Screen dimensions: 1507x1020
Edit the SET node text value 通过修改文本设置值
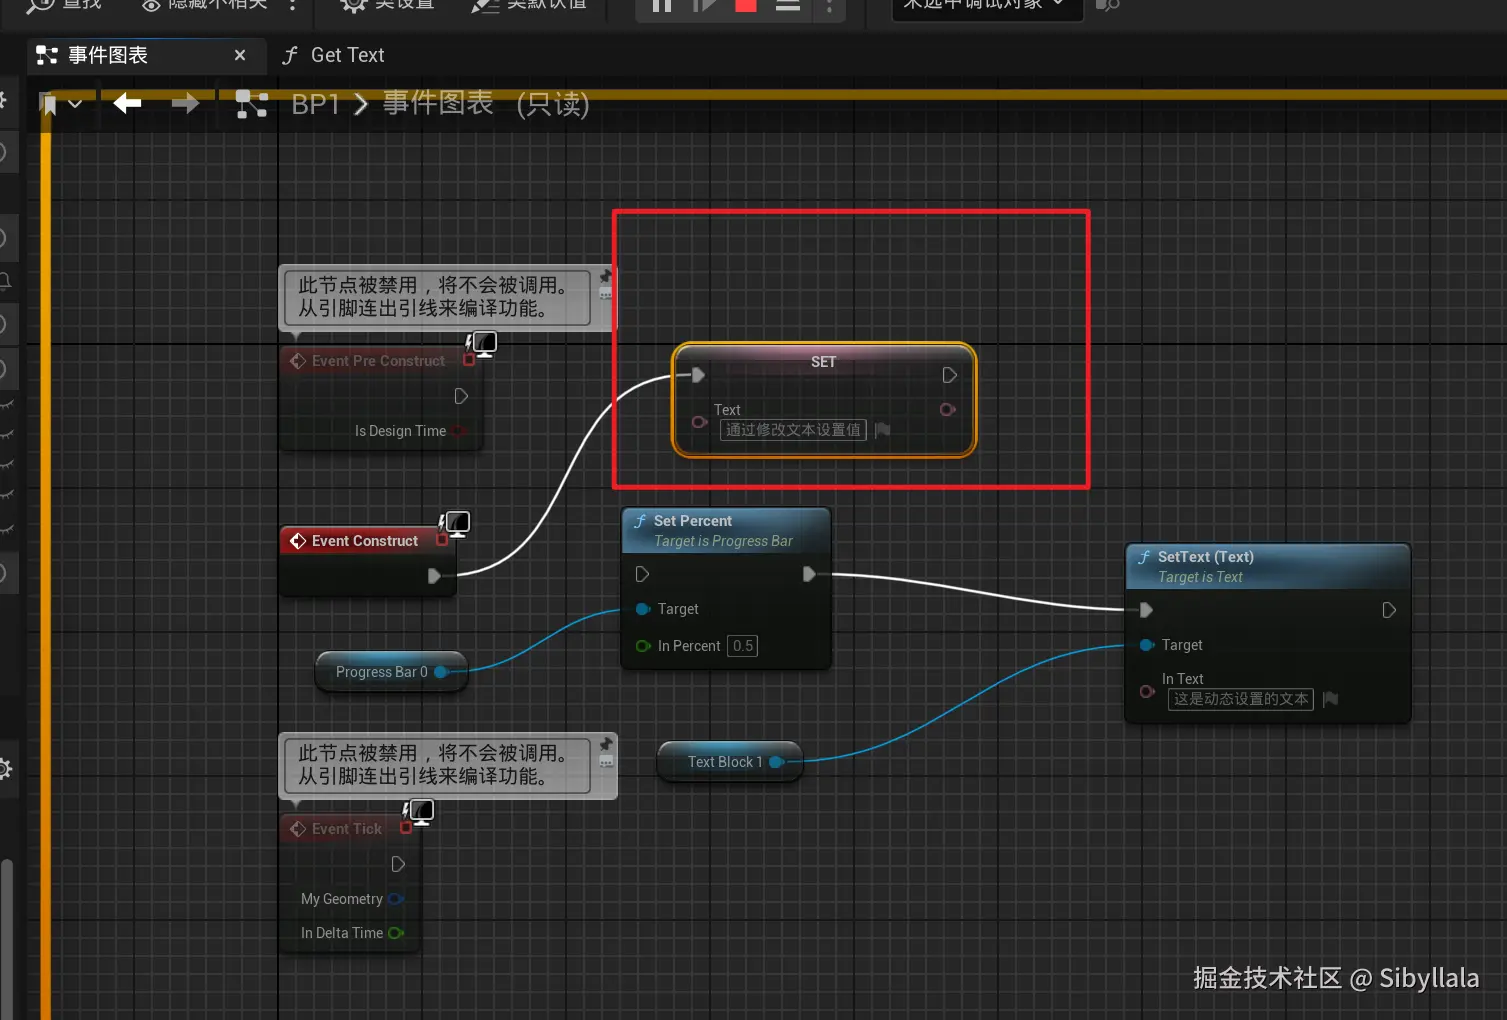coord(793,430)
